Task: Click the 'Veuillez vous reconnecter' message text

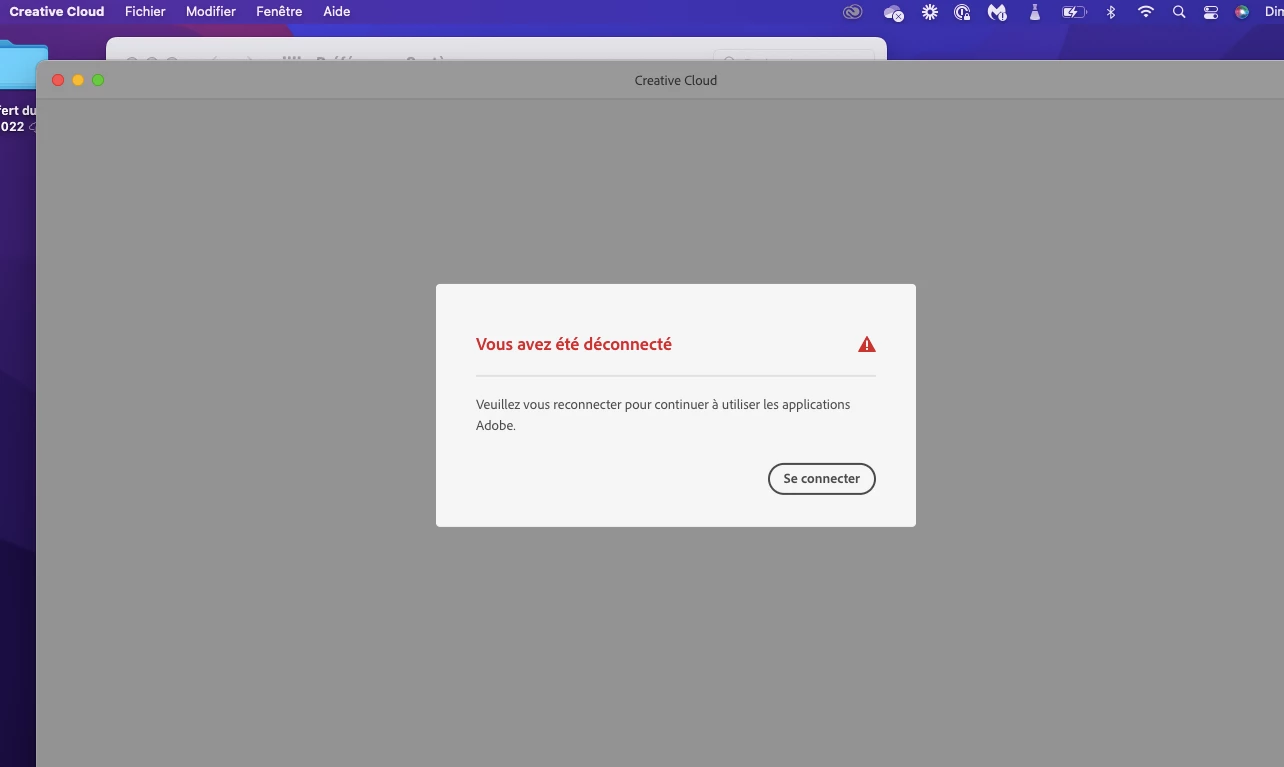Action: 663,415
